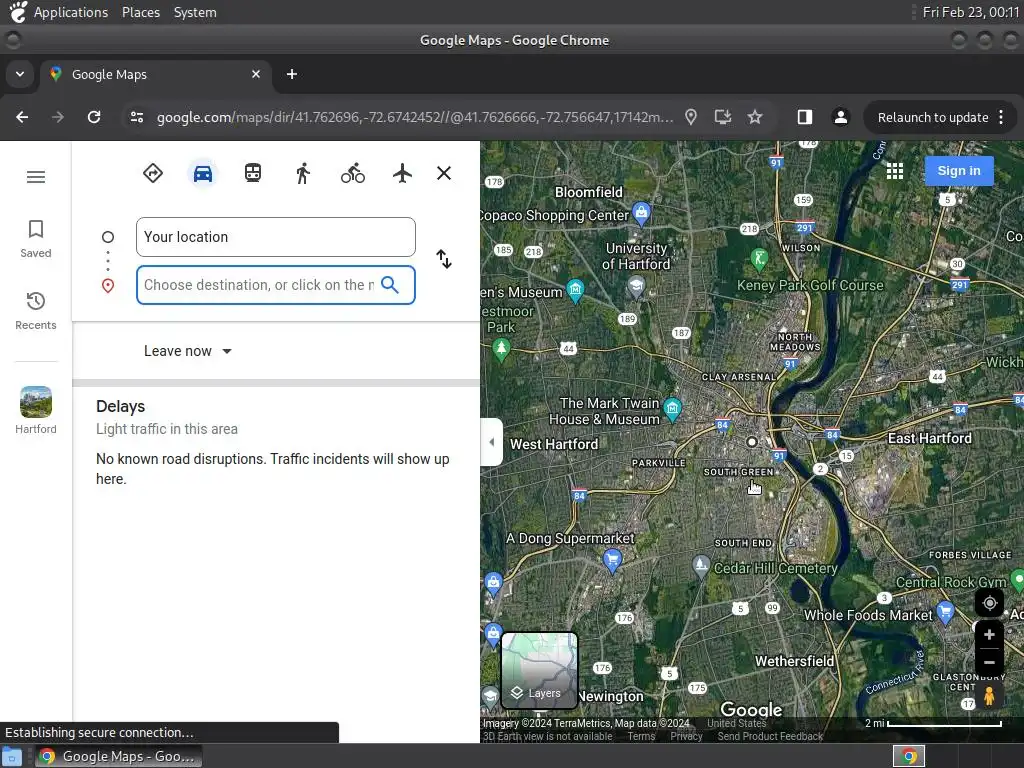Screen dimensions: 1024x768
Task: Toggle Chrome side panel
Action: click(x=805, y=117)
